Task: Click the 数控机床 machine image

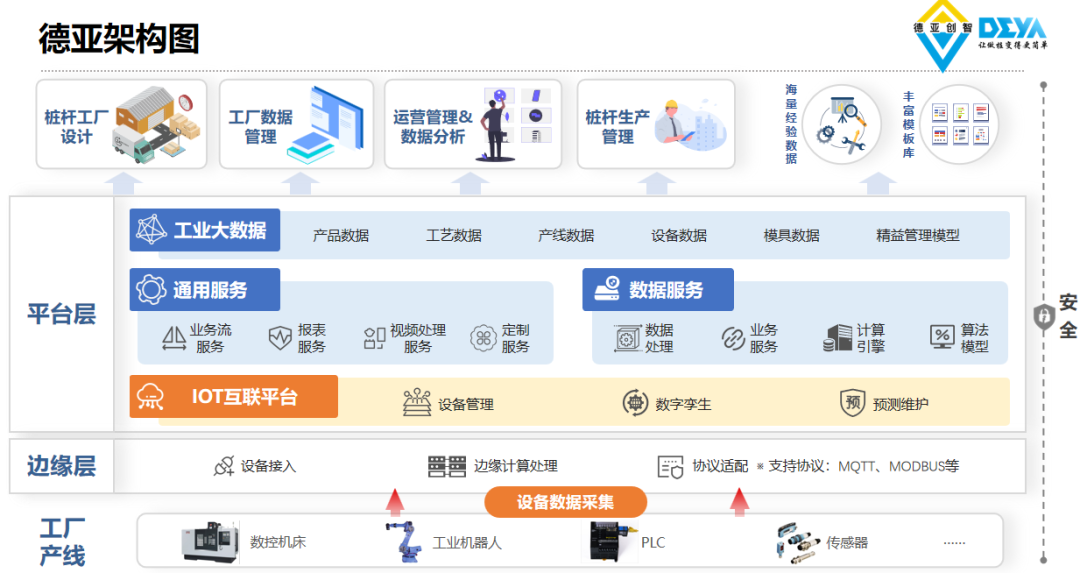Action: [210, 541]
